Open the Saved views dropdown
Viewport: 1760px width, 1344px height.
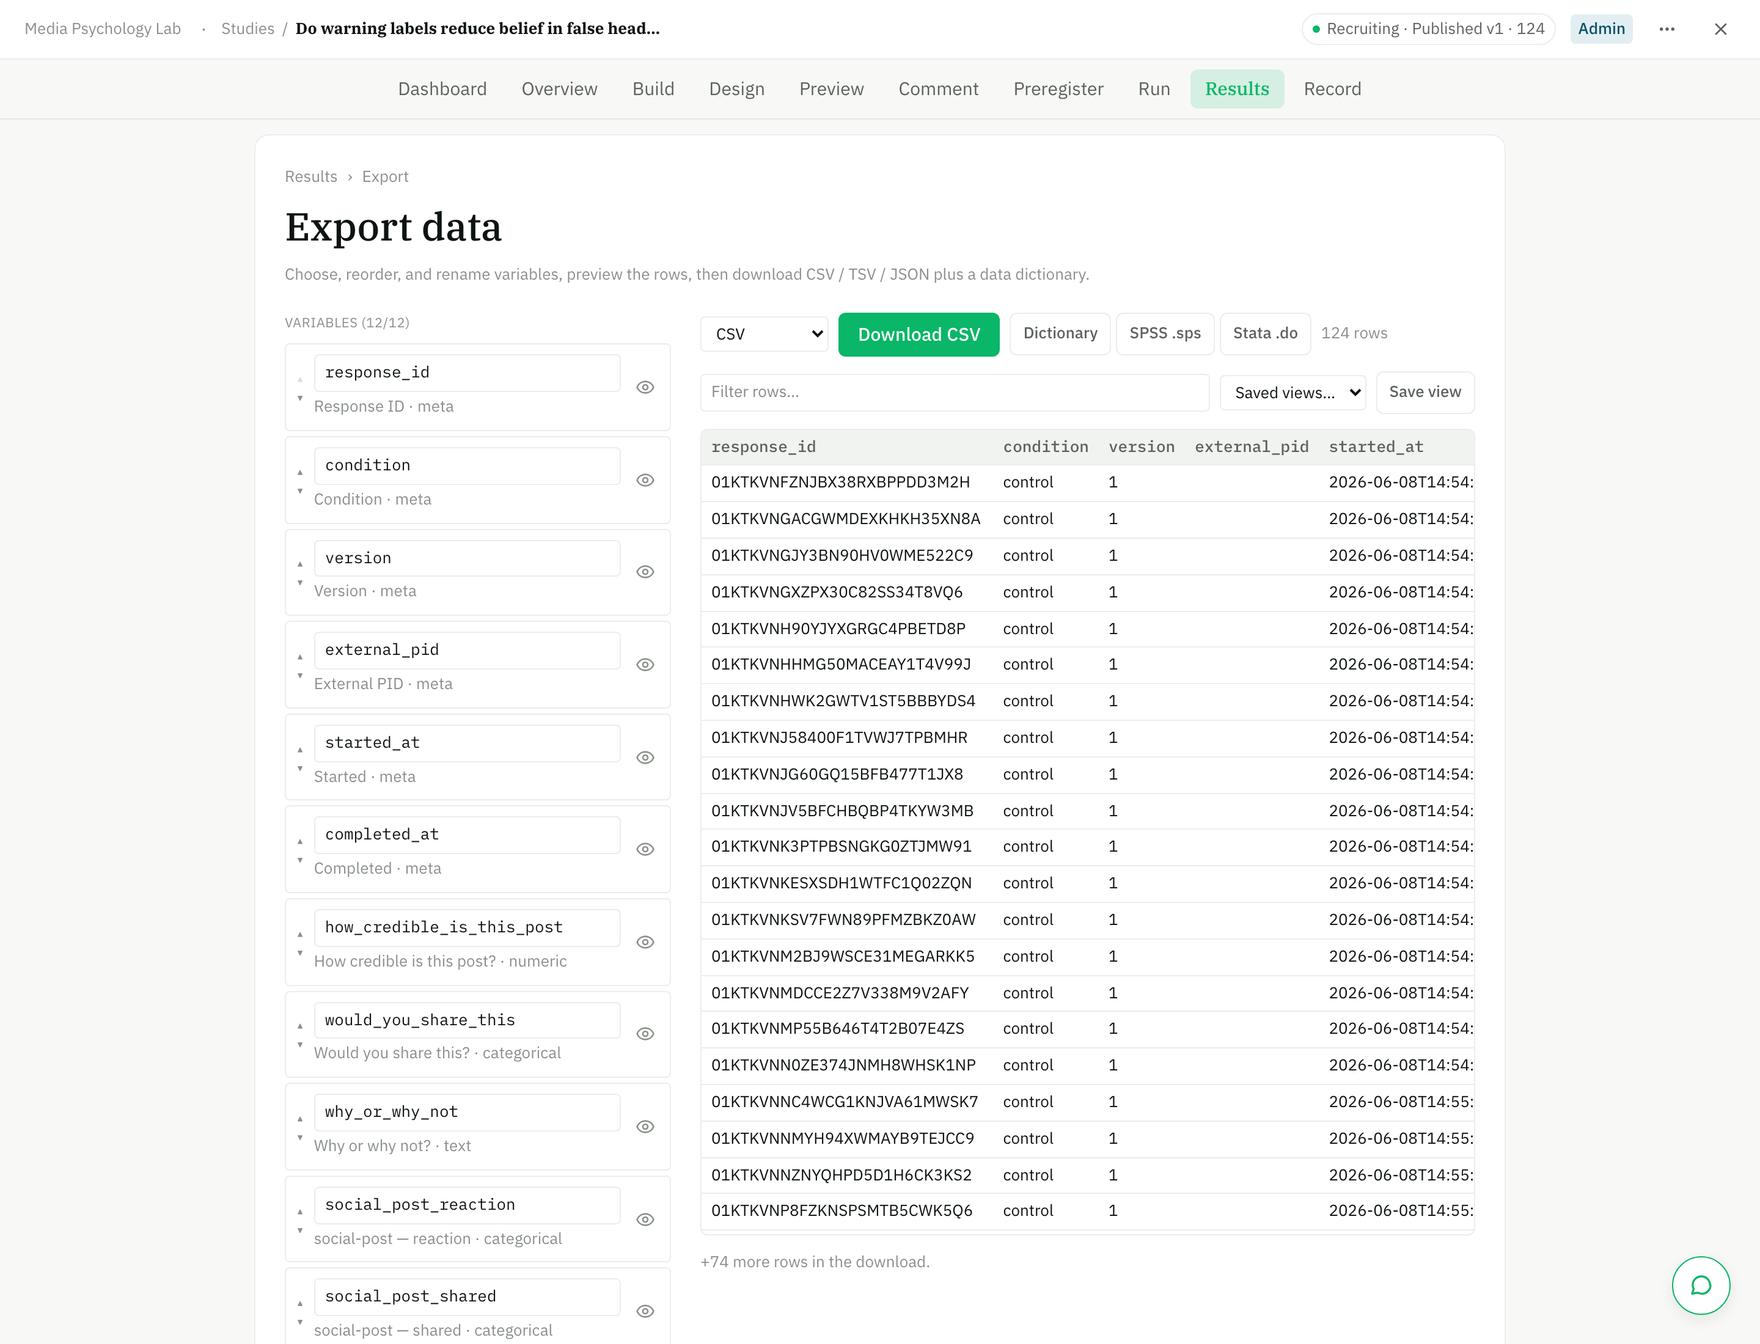(x=1292, y=392)
